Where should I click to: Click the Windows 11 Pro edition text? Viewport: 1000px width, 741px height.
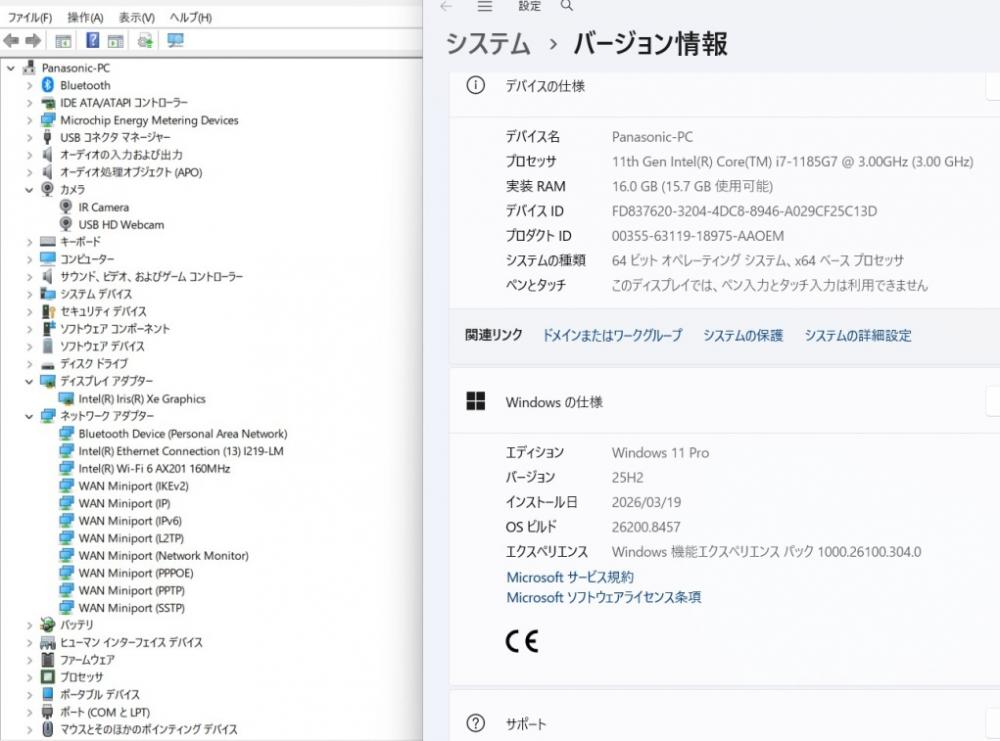[x=660, y=453]
